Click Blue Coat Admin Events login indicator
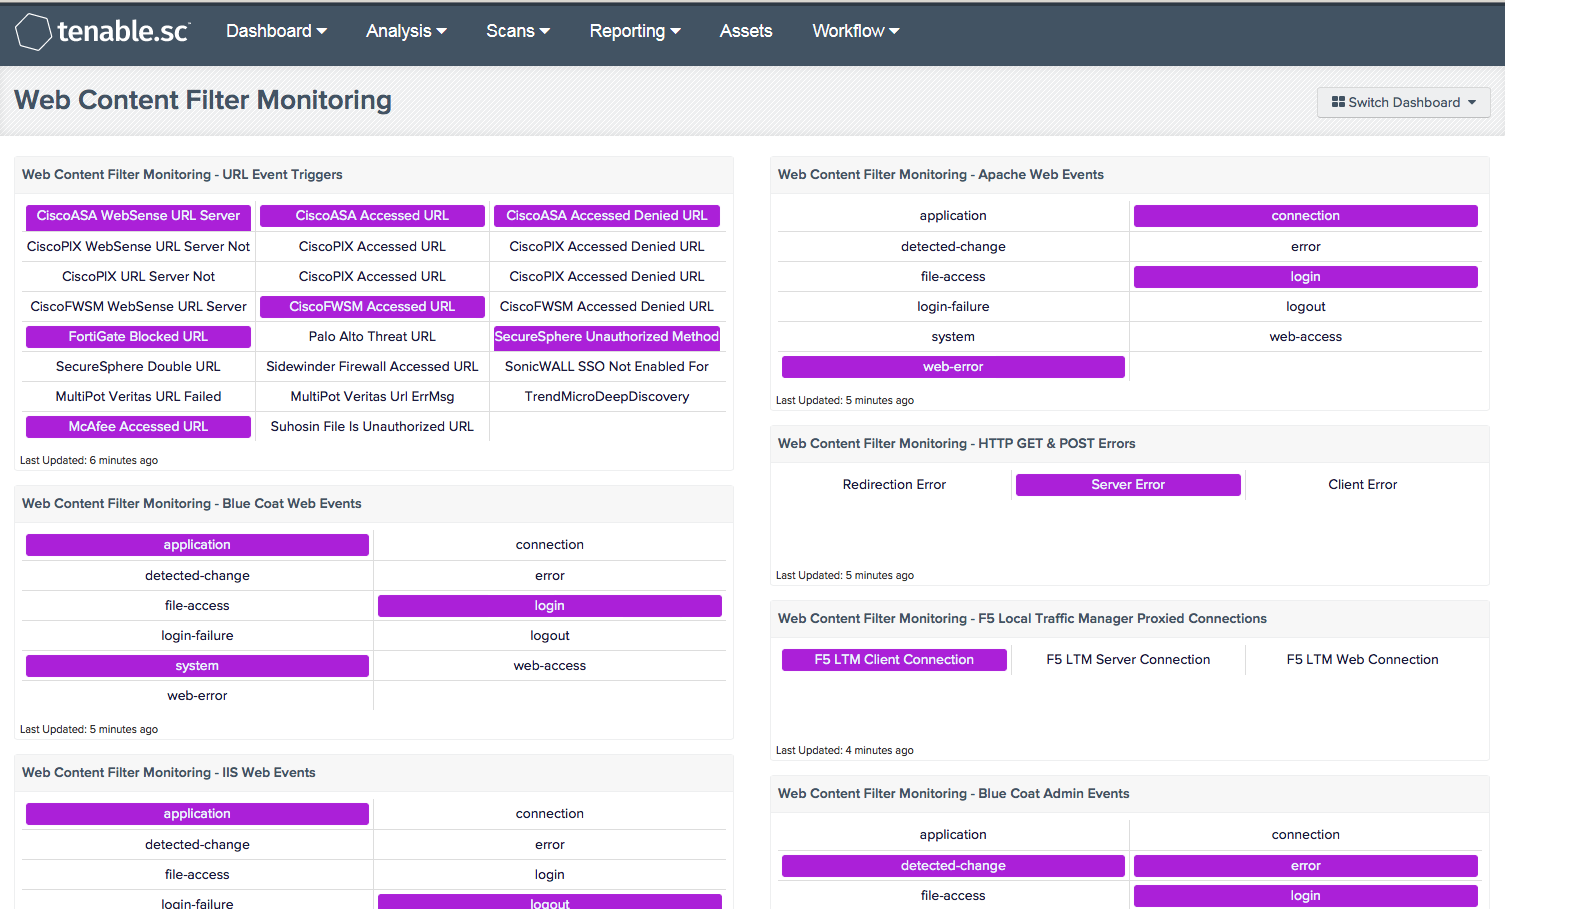 [1305, 896]
